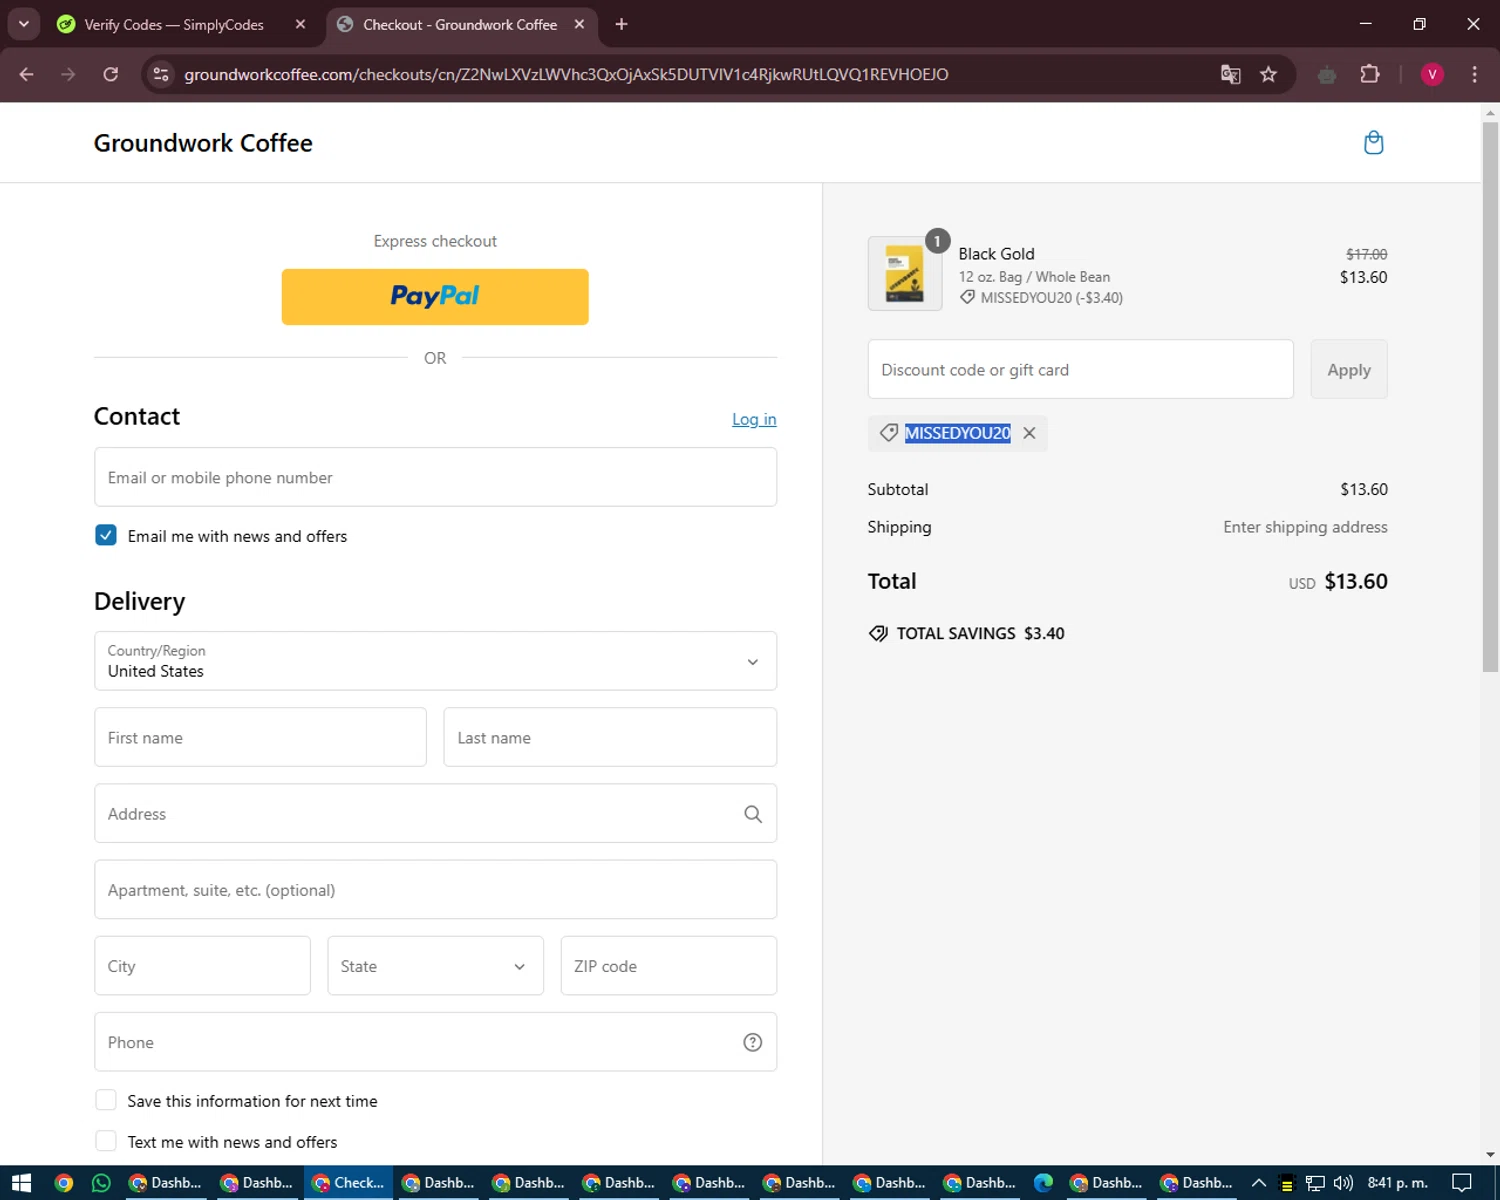Click the selected MISSEDYOU20 code tag text
The width and height of the screenshot is (1500, 1200).
(957, 433)
